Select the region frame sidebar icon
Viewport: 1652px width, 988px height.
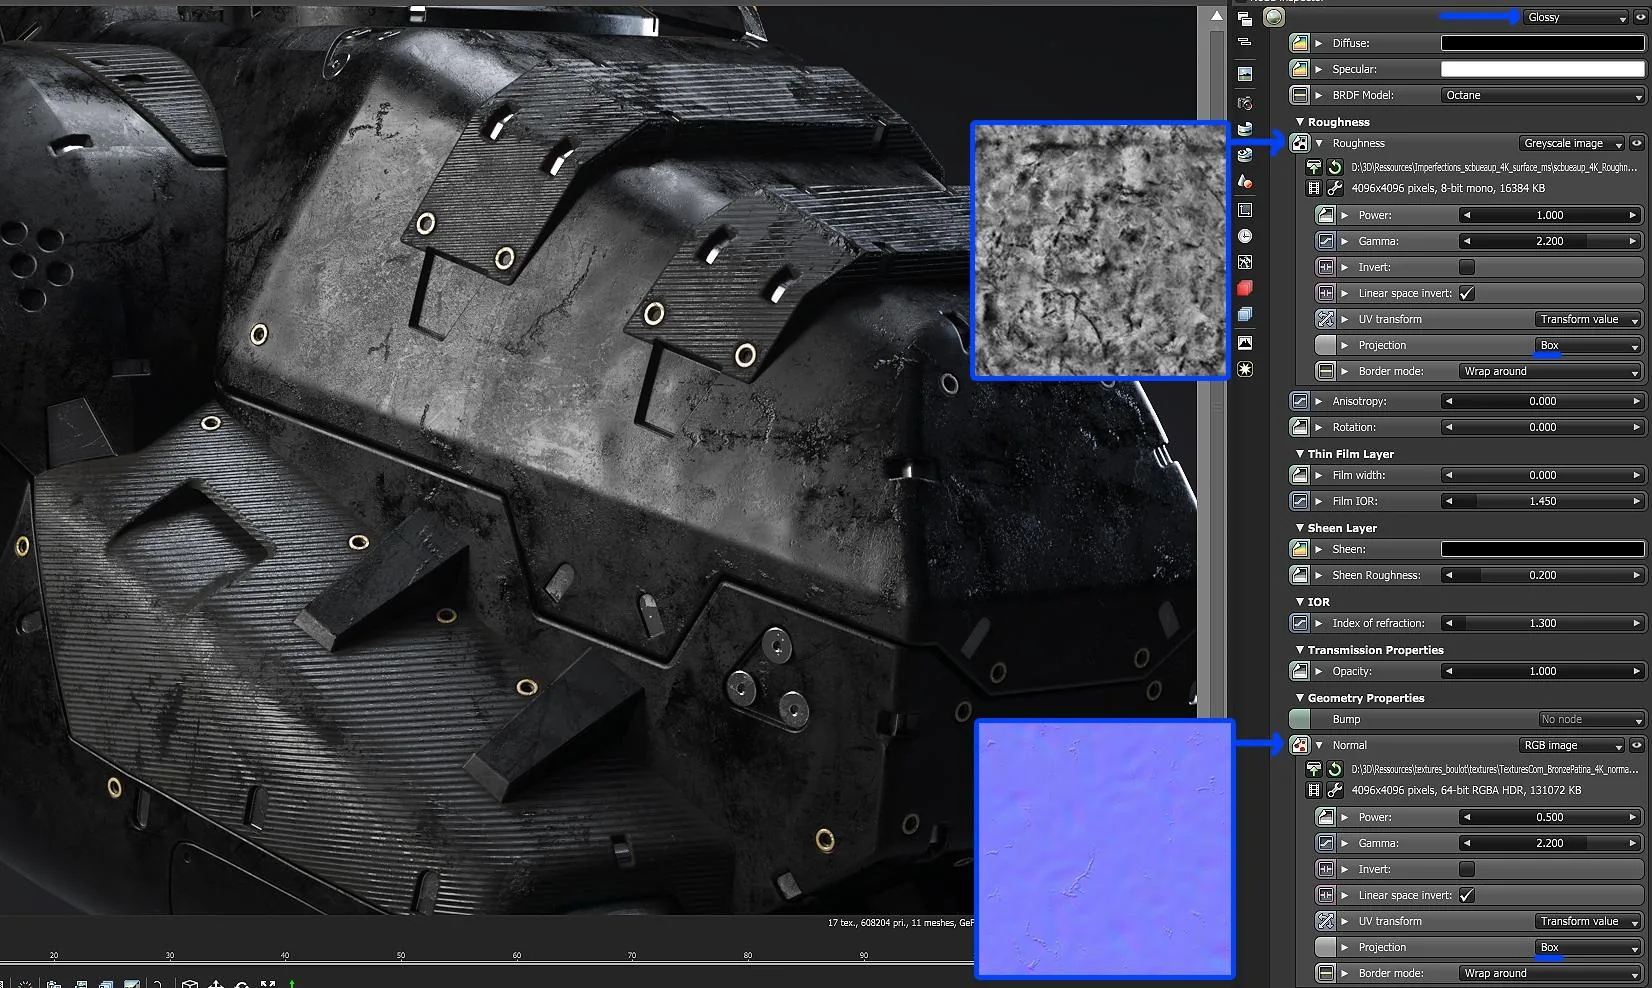pyautogui.click(x=1245, y=210)
